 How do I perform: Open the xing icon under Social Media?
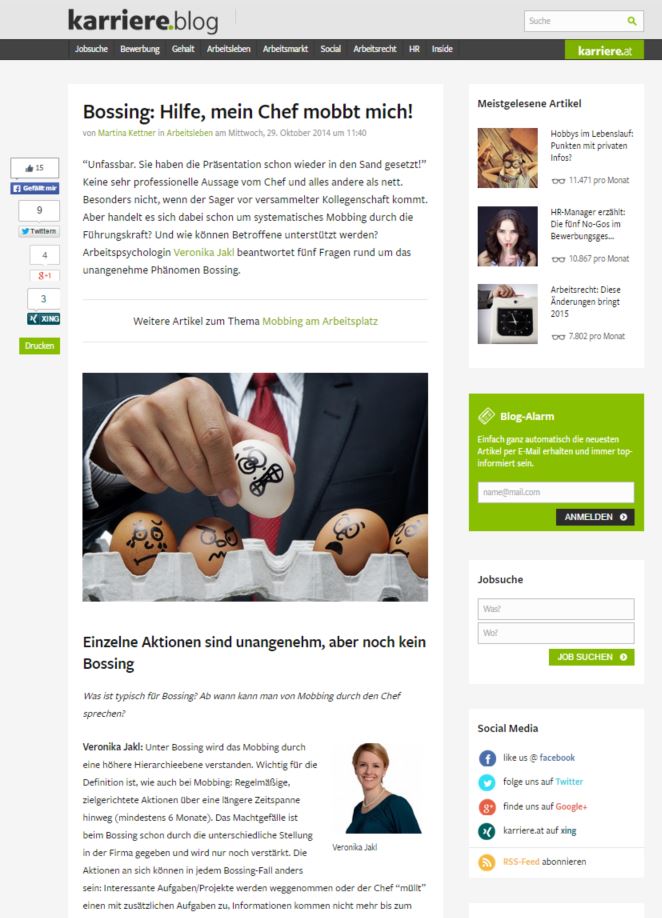point(487,831)
